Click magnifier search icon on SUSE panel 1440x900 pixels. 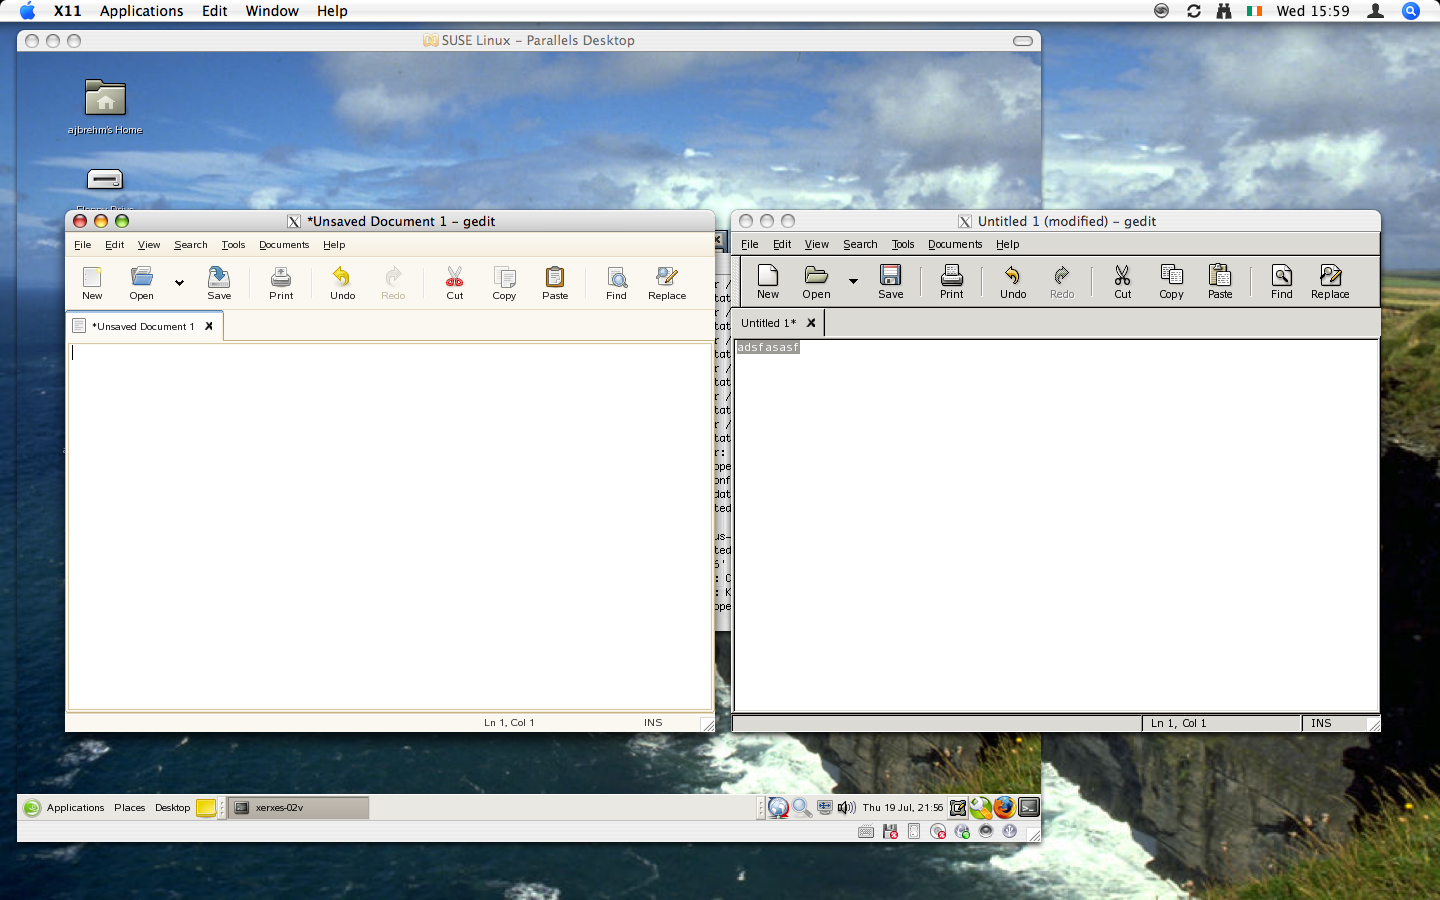tap(802, 808)
